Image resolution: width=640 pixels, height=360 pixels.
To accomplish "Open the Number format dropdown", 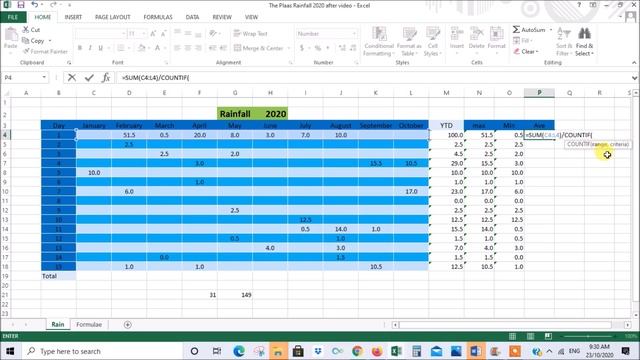I will (354, 34).
